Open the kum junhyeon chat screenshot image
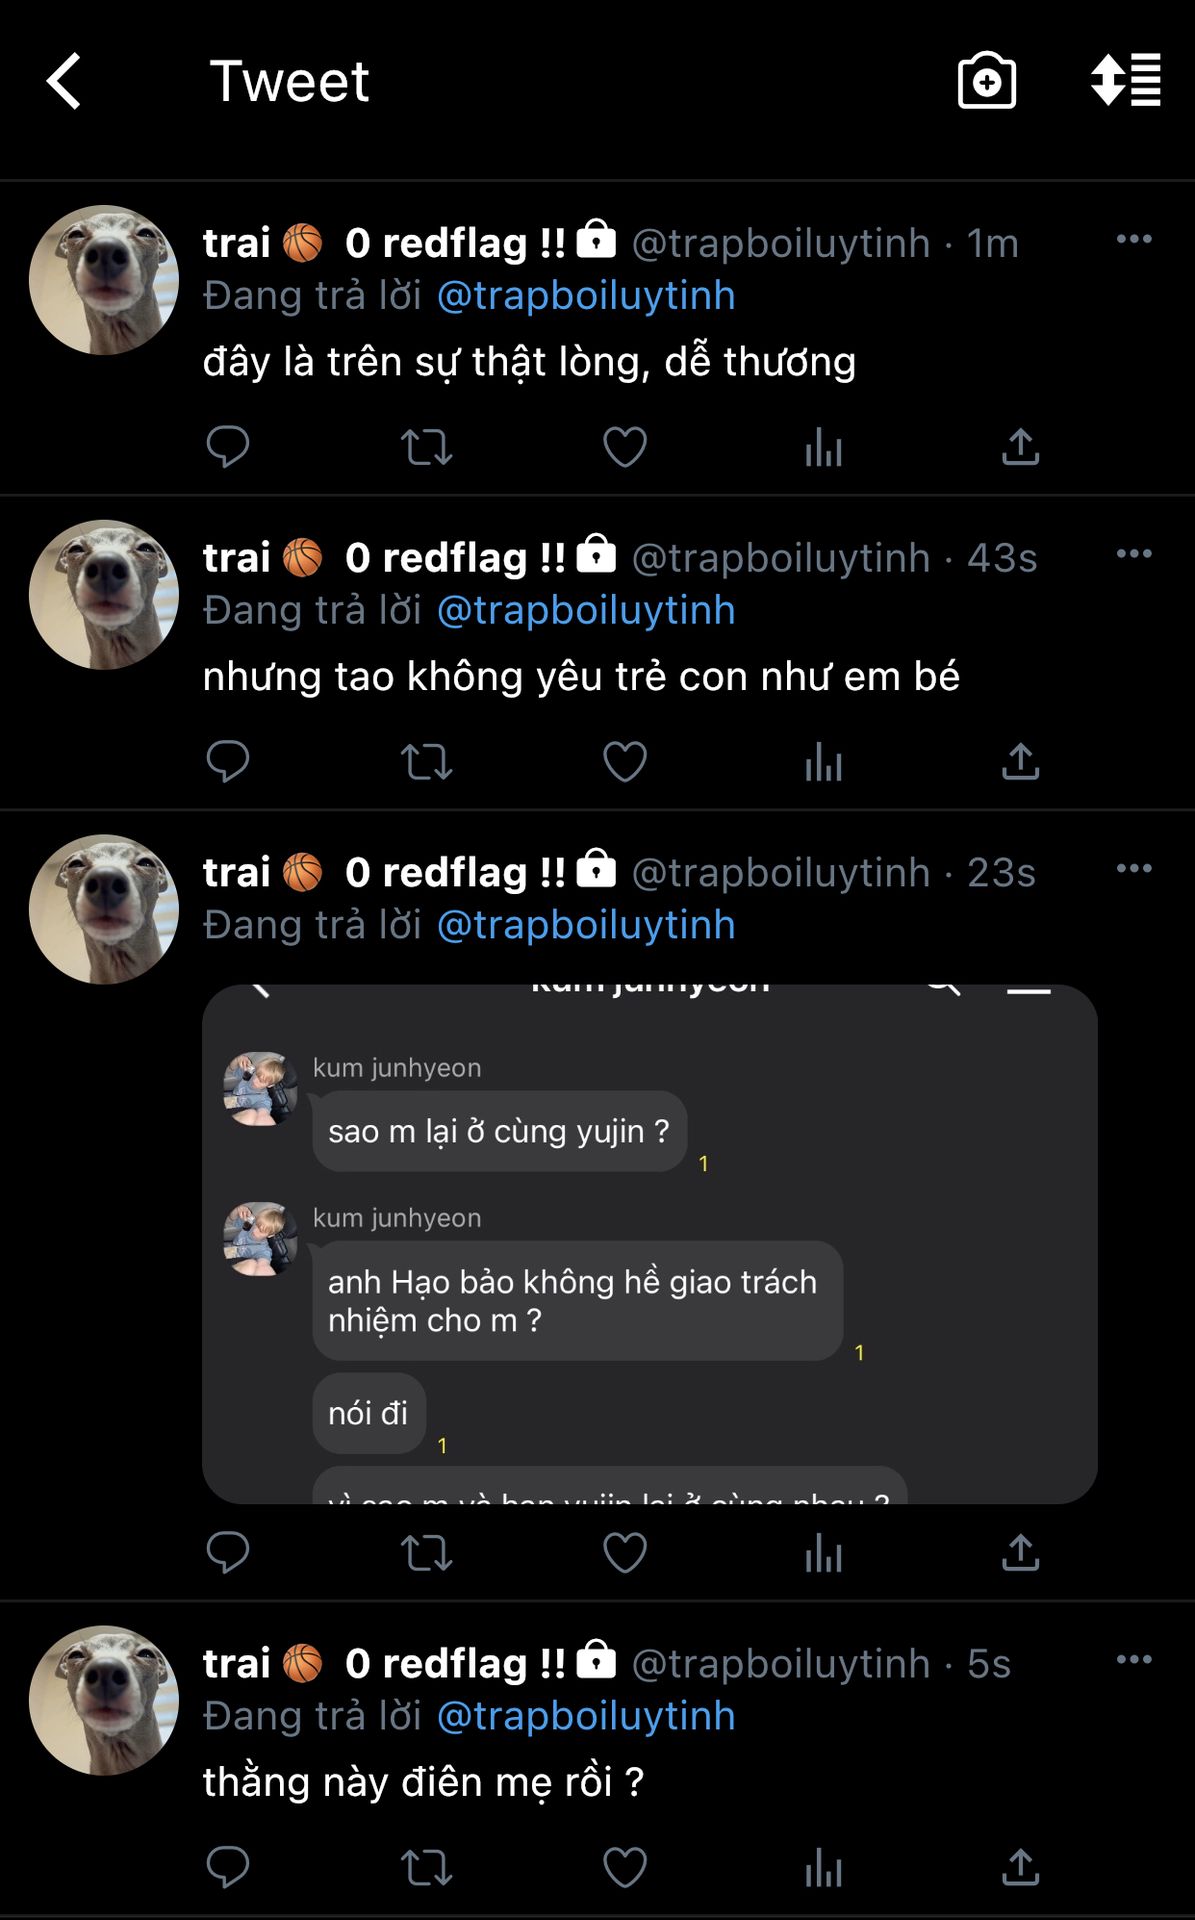The image size is (1195, 1920). pyautogui.click(x=650, y=1244)
